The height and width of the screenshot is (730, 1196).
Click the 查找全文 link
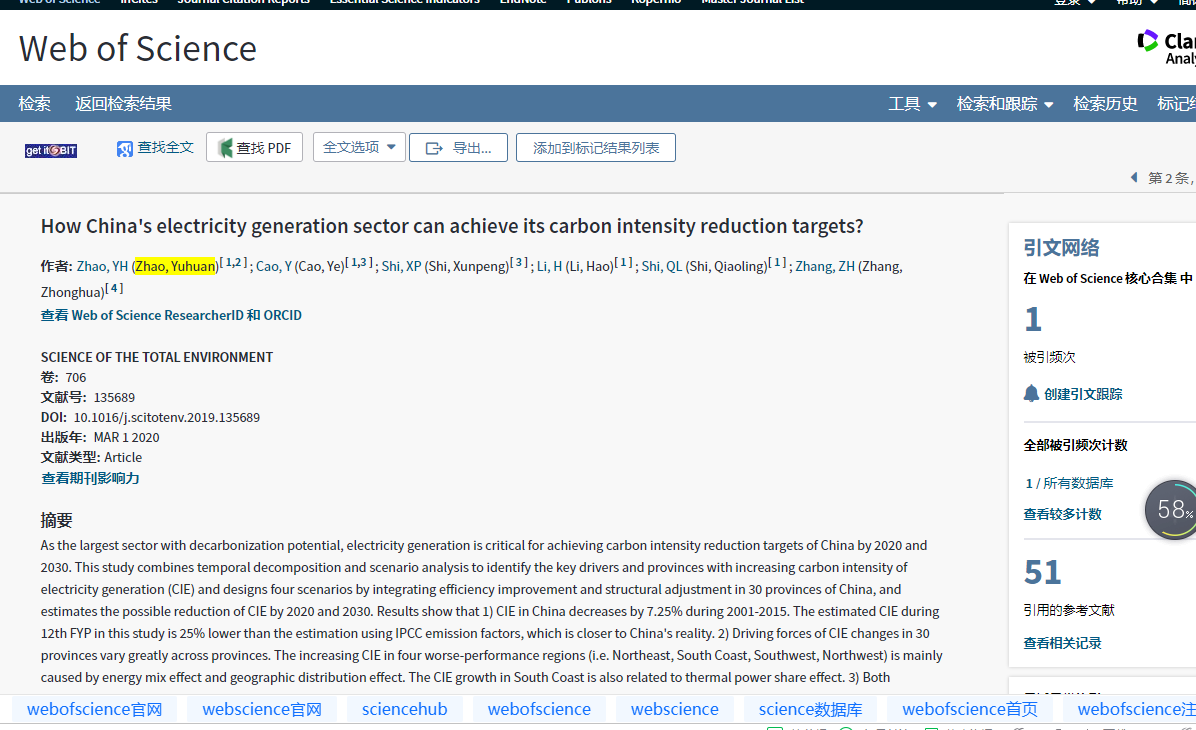(165, 147)
